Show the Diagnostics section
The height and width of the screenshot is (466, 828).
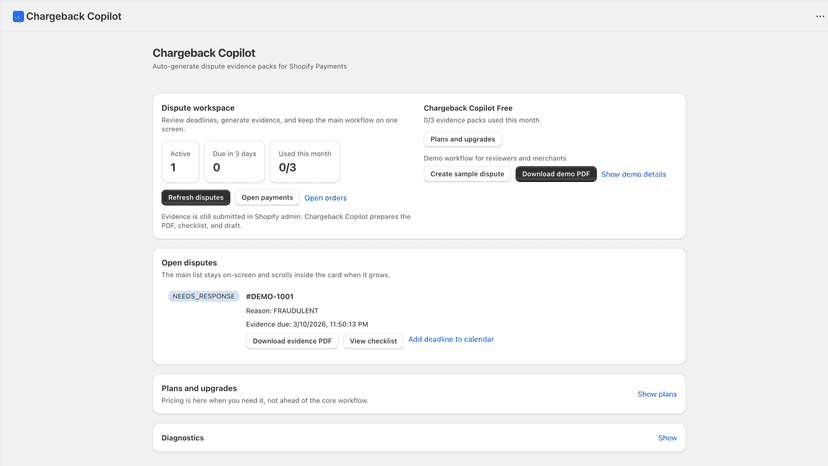coord(667,438)
